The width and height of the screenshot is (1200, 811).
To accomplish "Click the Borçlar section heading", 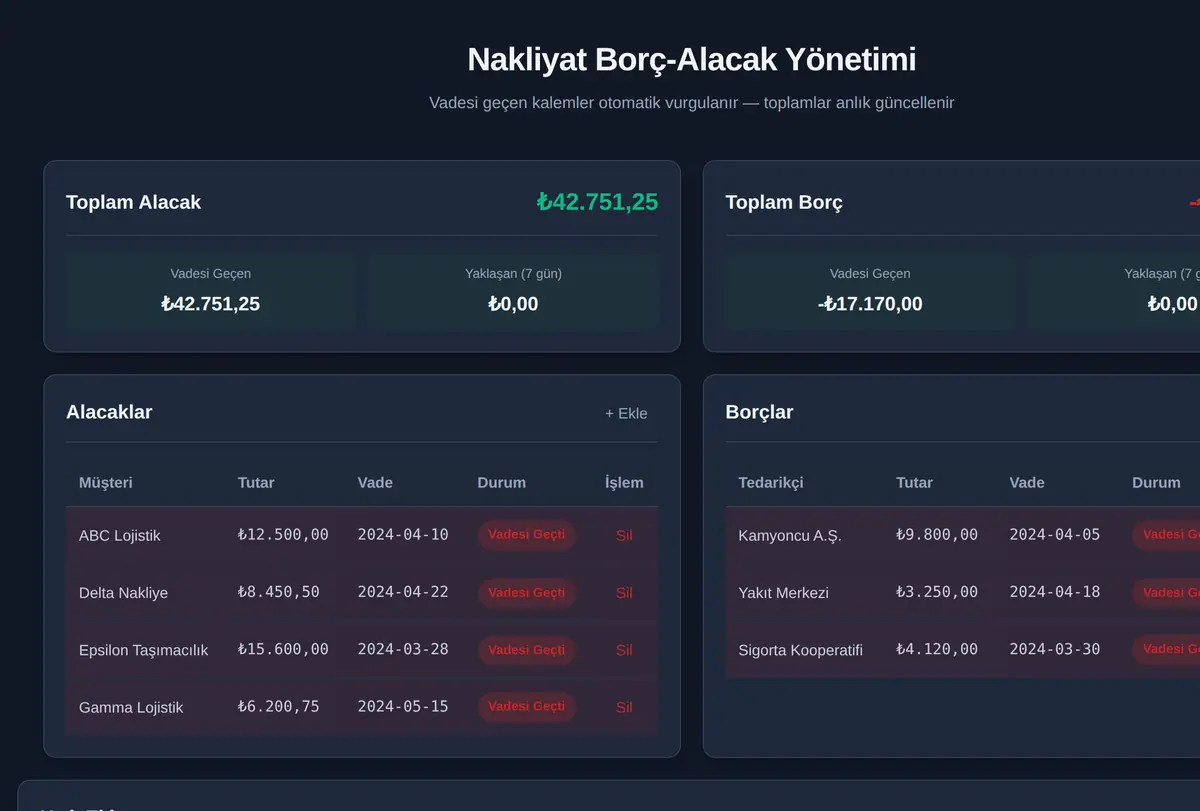I will coord(759,412).
